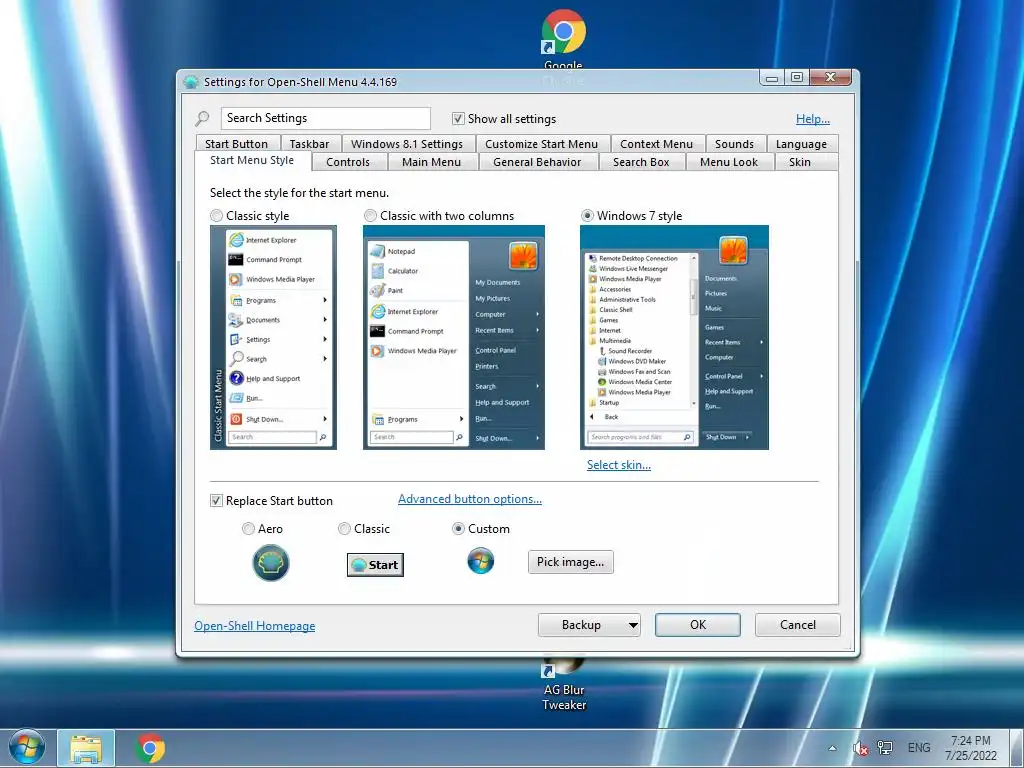Open the Menu Look tab
Image resolution: width=1024 pixels, height=768 pixels.
729,162
